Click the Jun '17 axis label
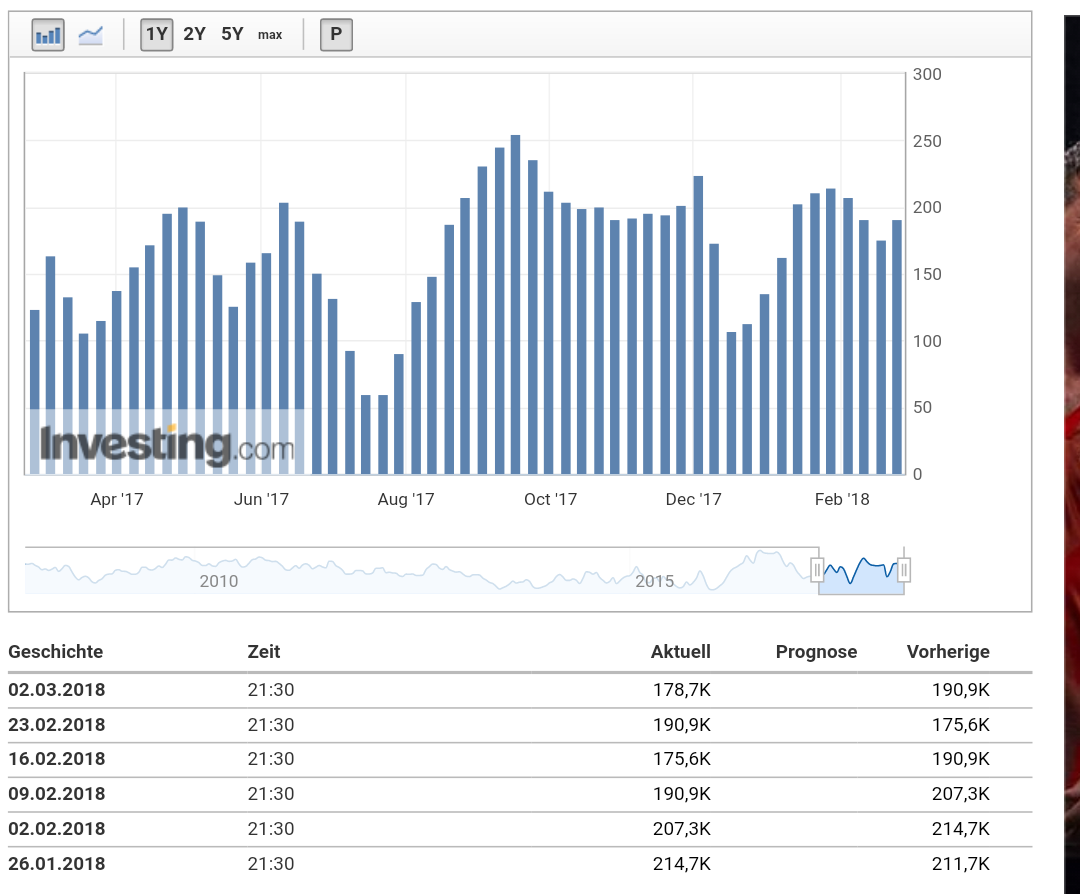1080x894 pixels. tap(261, 499)
